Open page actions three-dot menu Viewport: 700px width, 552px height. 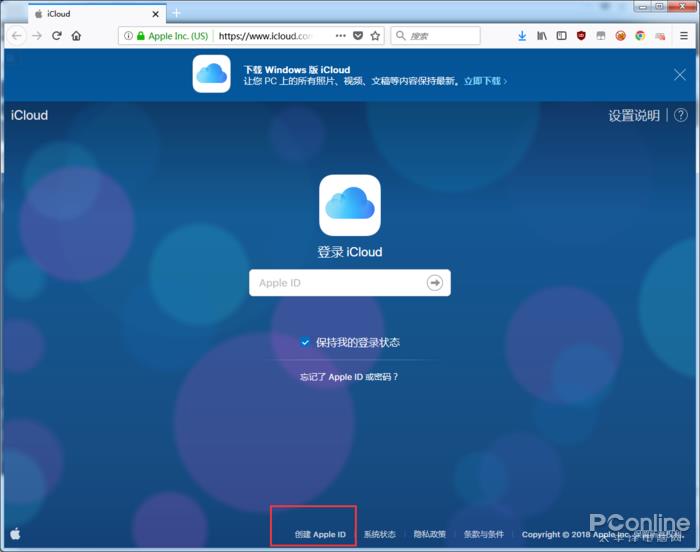coord(340,35)
